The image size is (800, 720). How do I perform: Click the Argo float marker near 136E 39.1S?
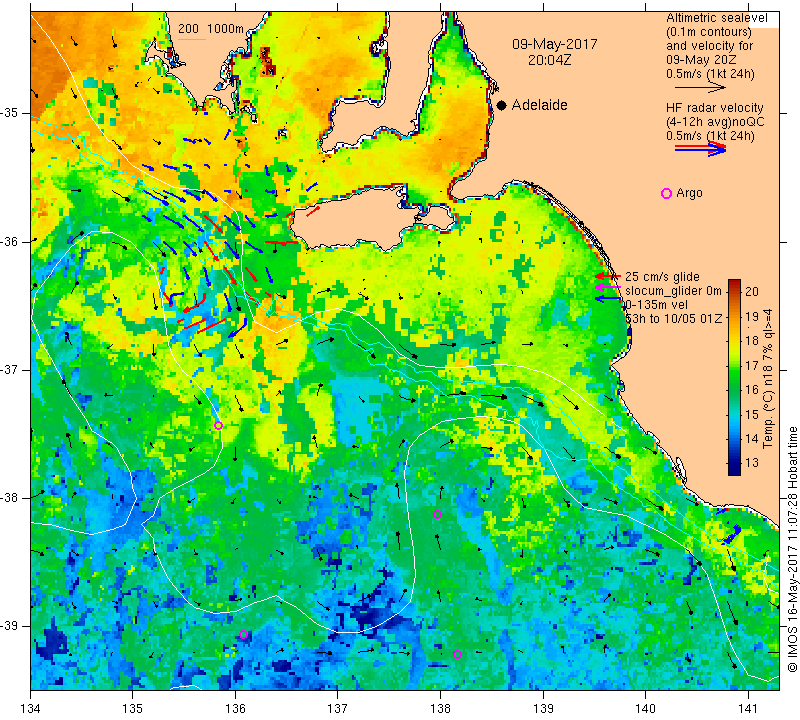pos(243,635)
